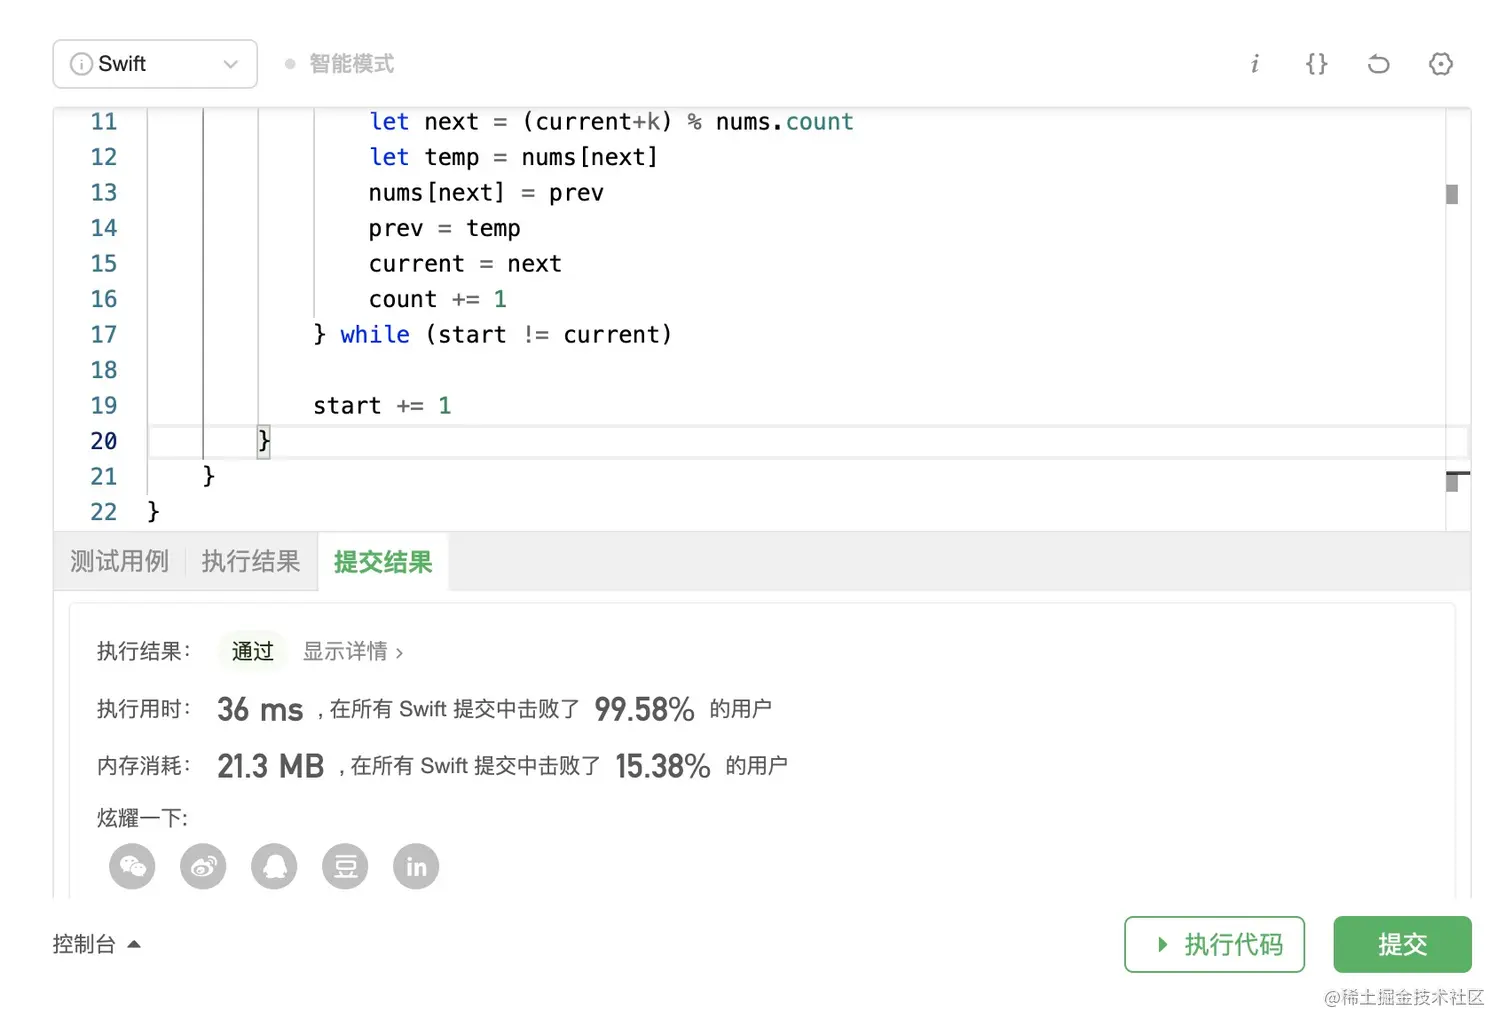The height and width of the screenshot is (1035, 1512).
Task: Toggle the 智能模式 smart mode indicator
Action: (340, 64)
